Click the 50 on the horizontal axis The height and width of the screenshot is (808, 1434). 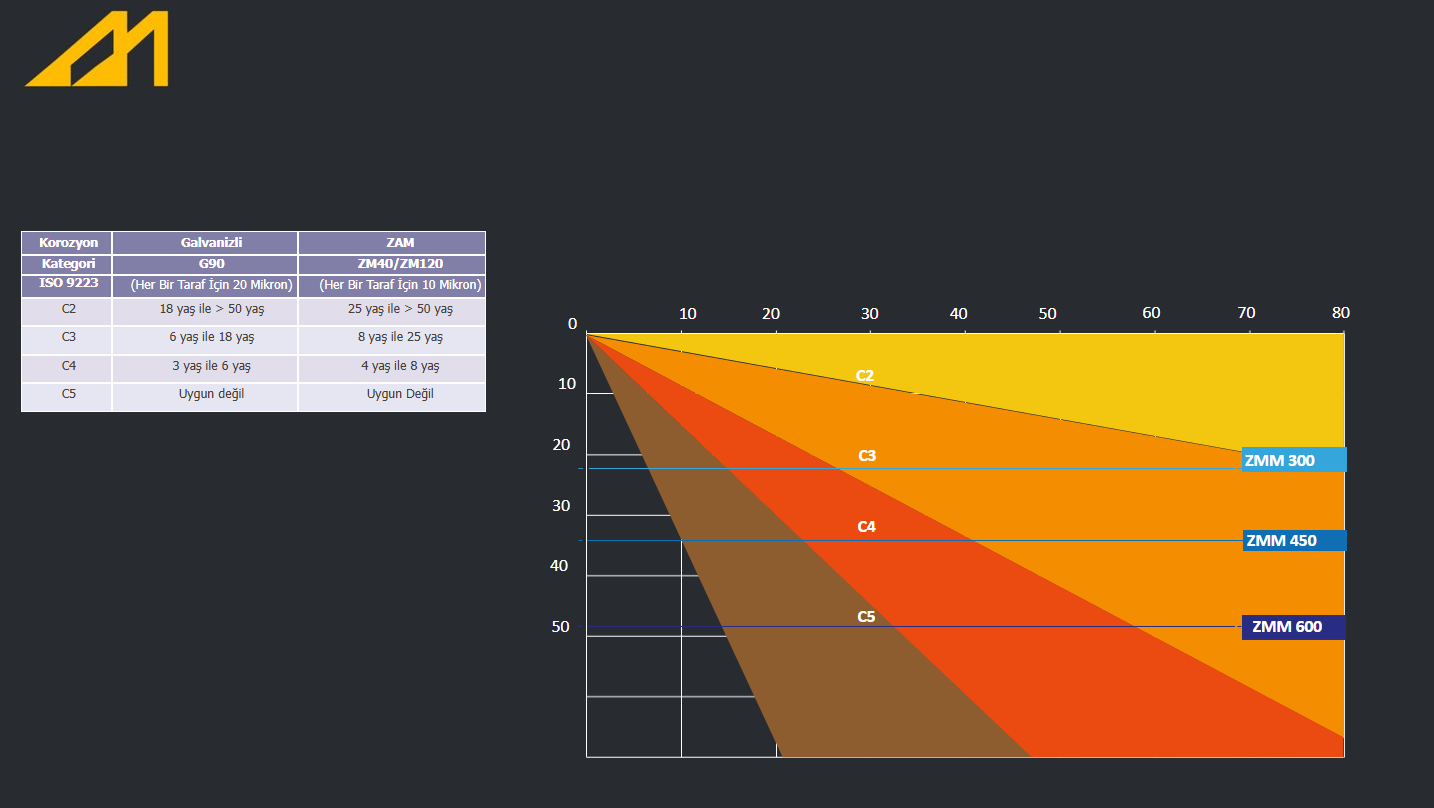click(1048, 314)
